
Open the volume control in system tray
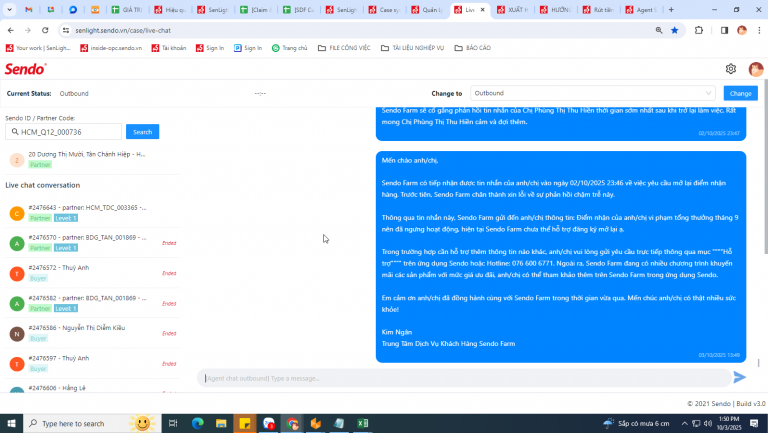pyautogui.click(x=707, y=423)
